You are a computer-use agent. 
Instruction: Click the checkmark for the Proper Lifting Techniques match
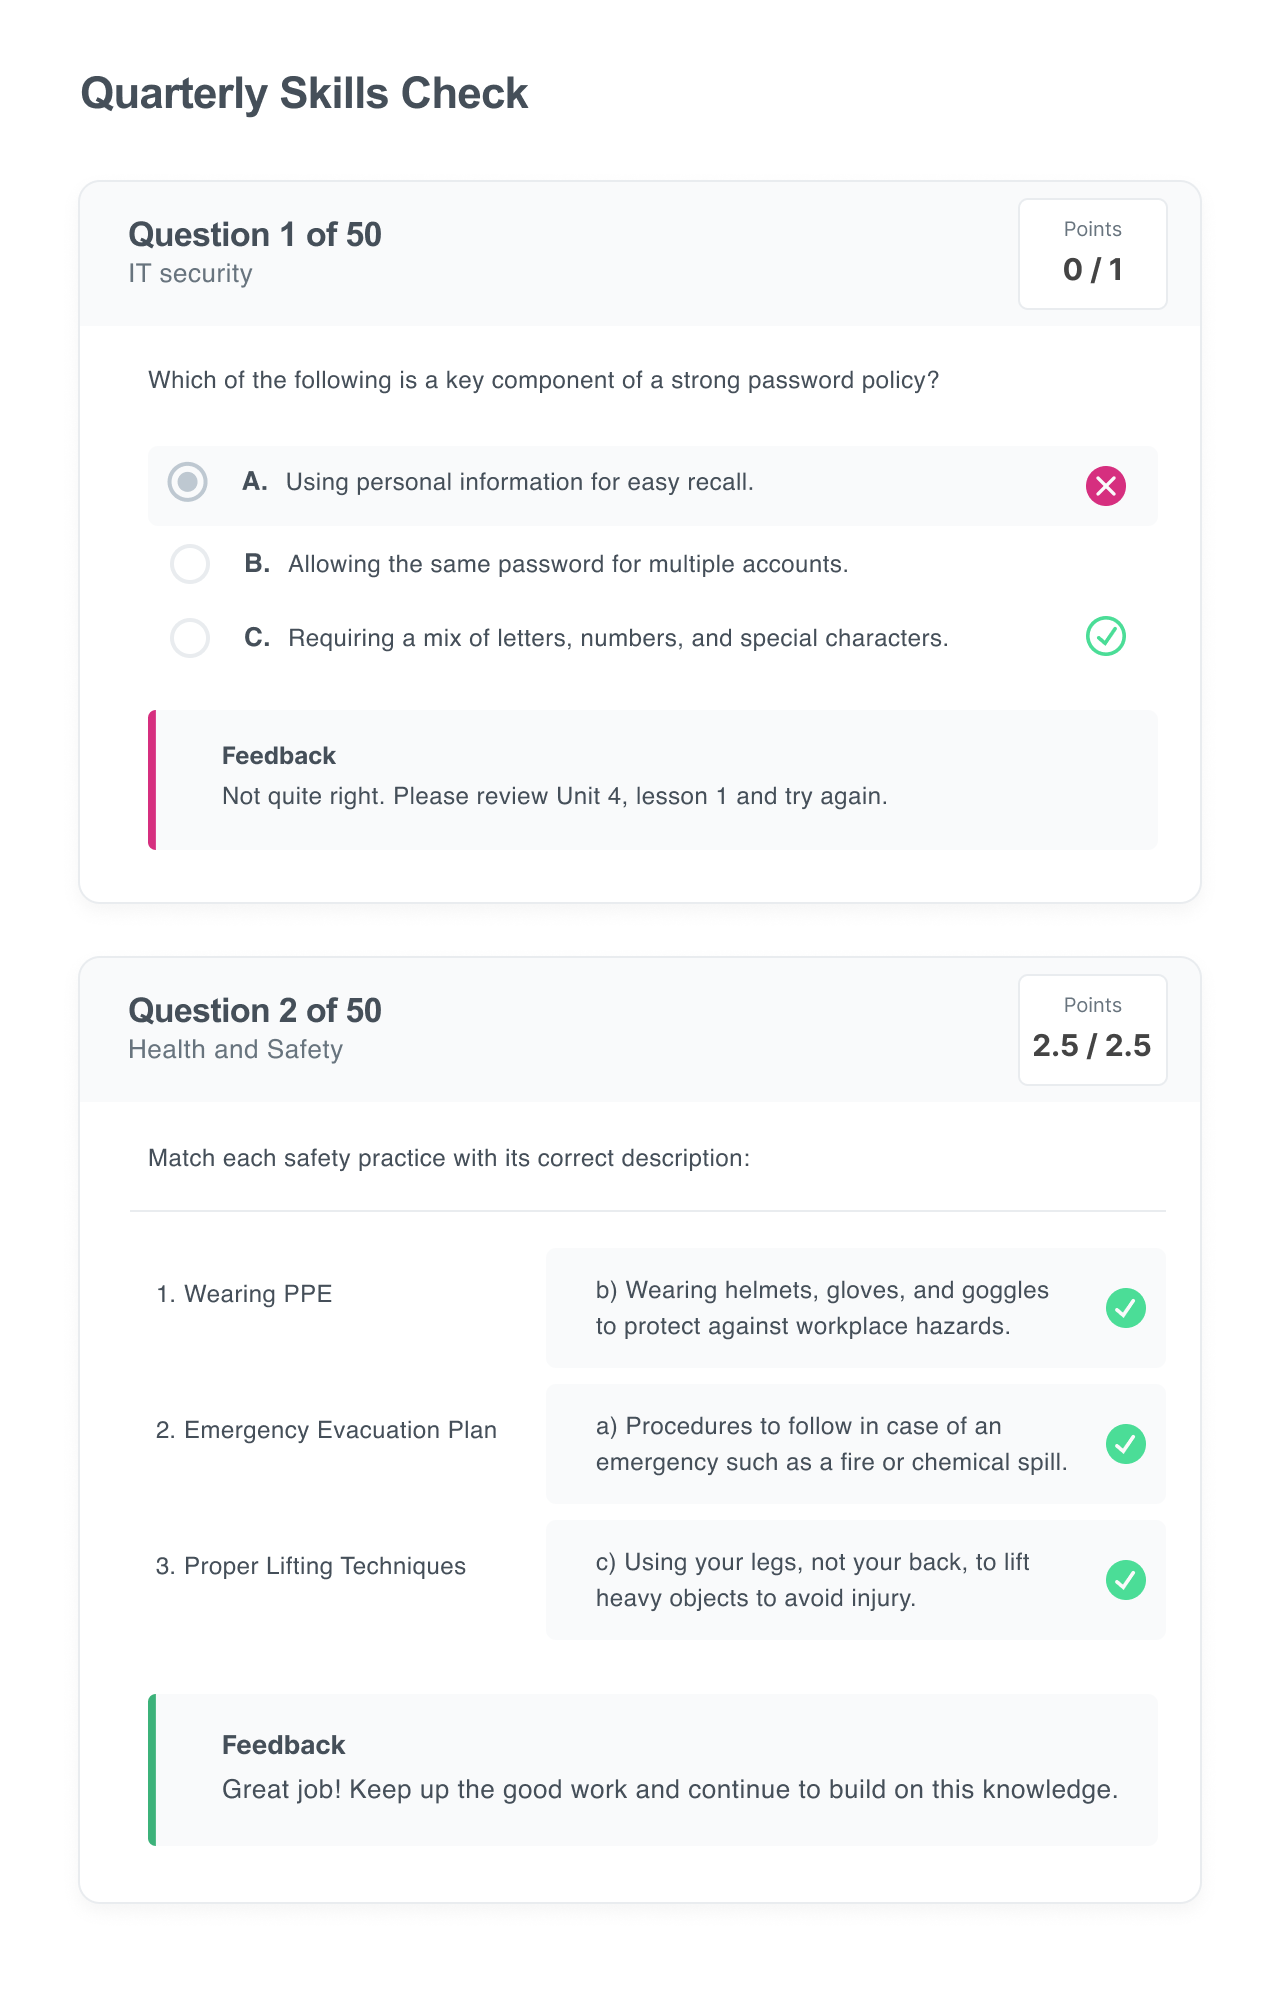[1128, 1580]
